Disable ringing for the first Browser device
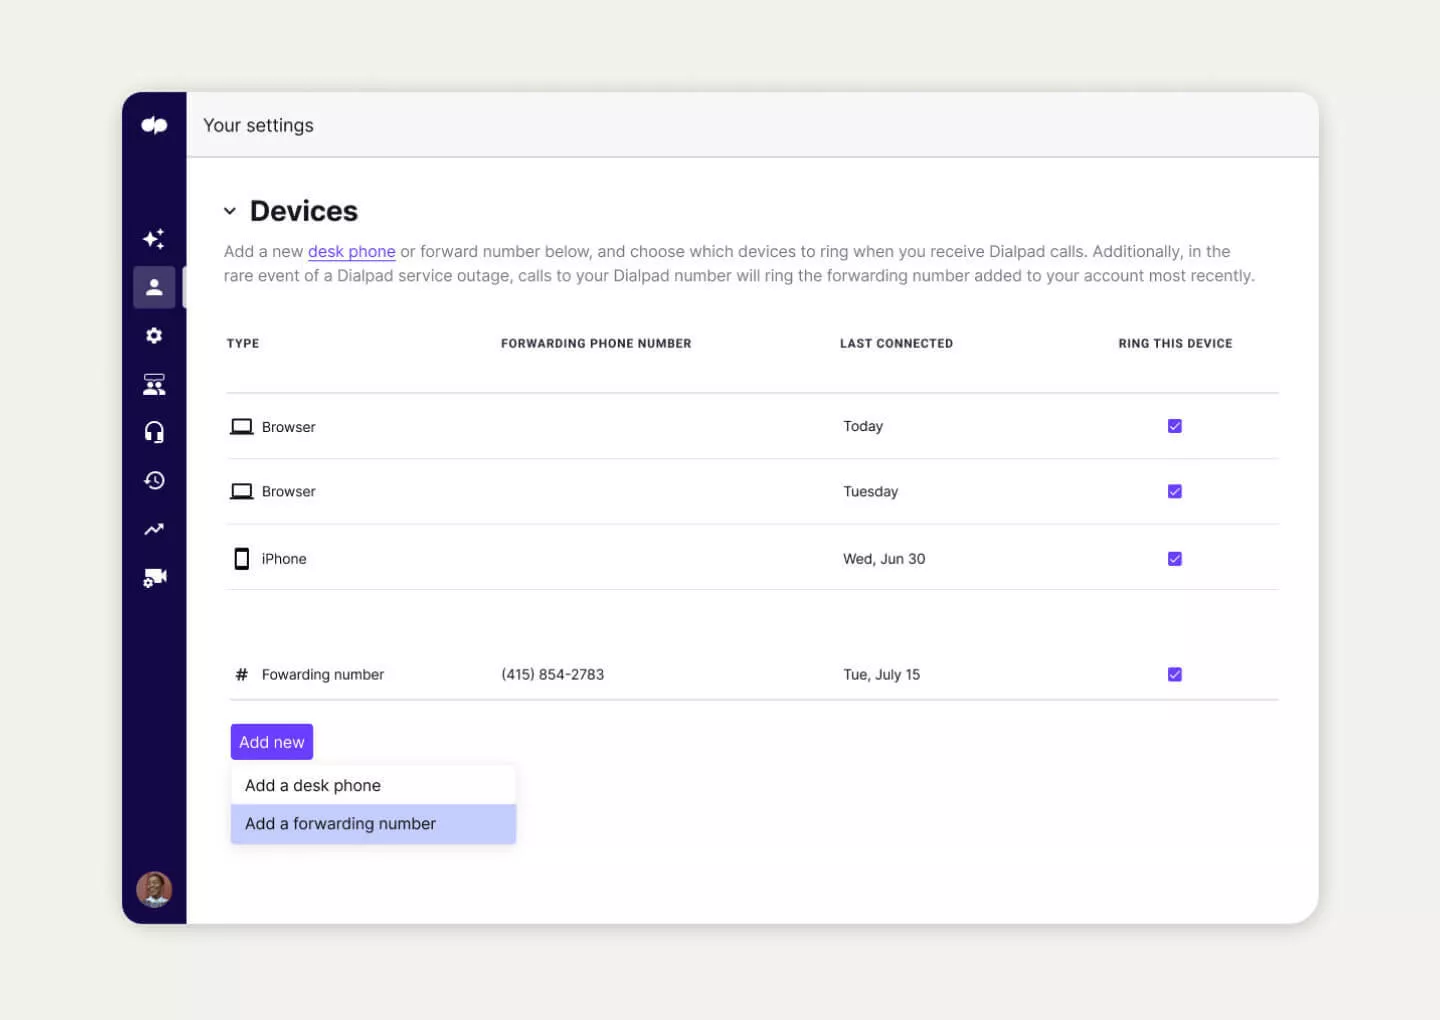Viewport: 1440px width, 1020px height. click(x=1175, y=425)
